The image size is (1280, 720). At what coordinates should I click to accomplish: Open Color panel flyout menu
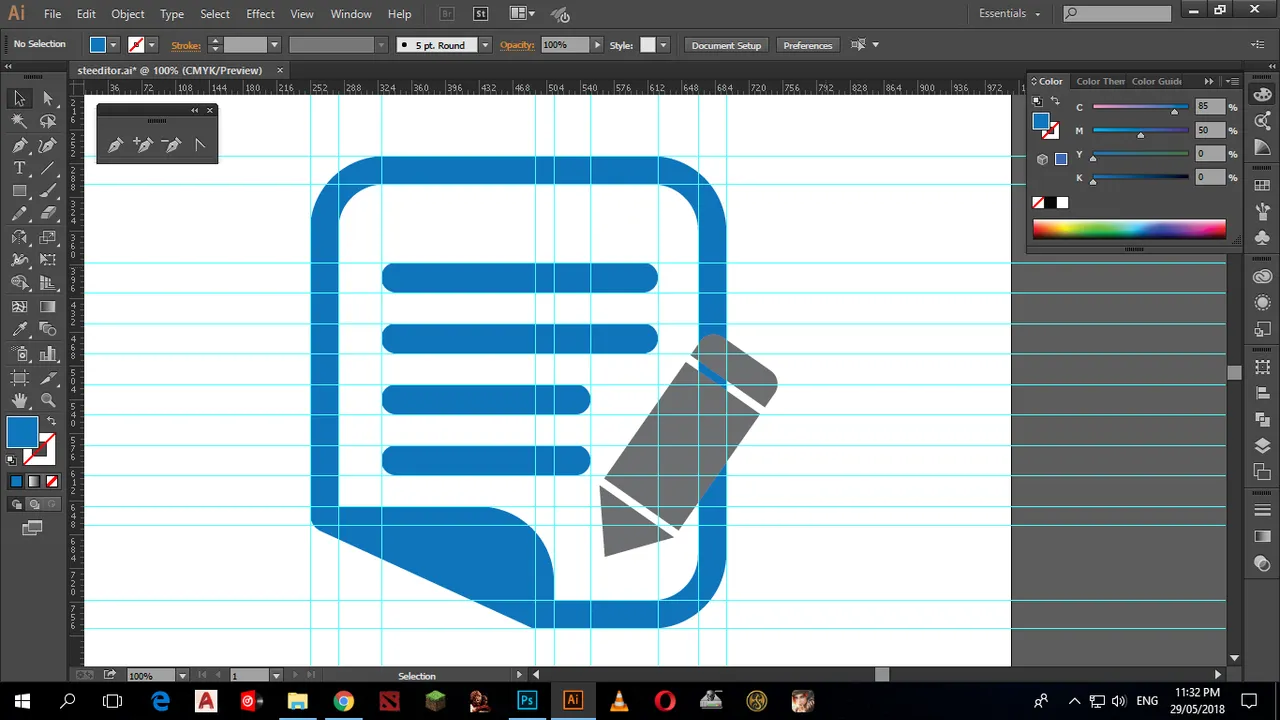coord(1232,82)
